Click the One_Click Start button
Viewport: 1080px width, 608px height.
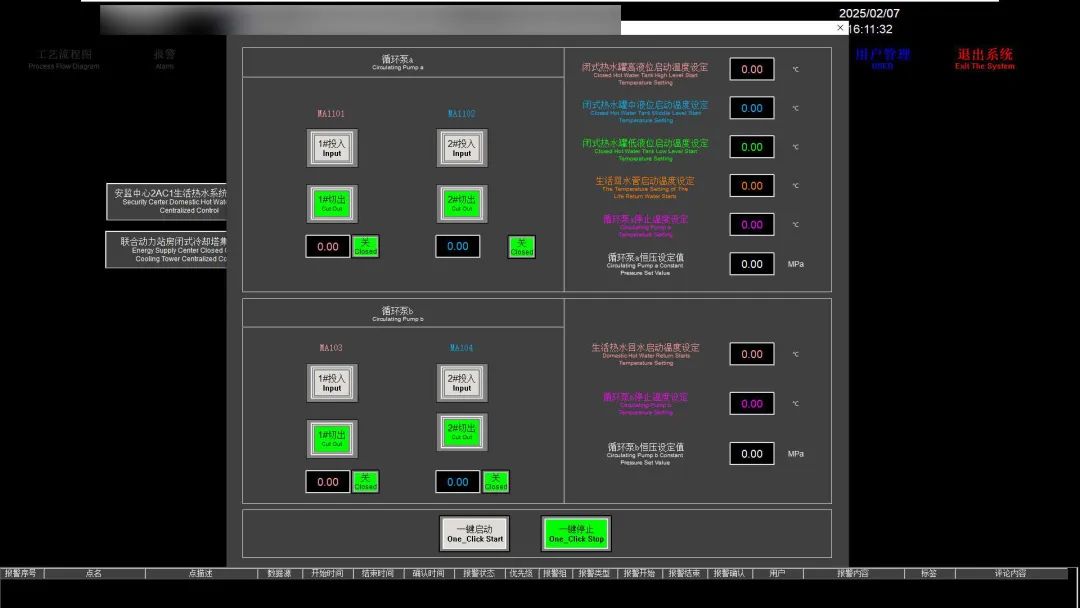474,534
